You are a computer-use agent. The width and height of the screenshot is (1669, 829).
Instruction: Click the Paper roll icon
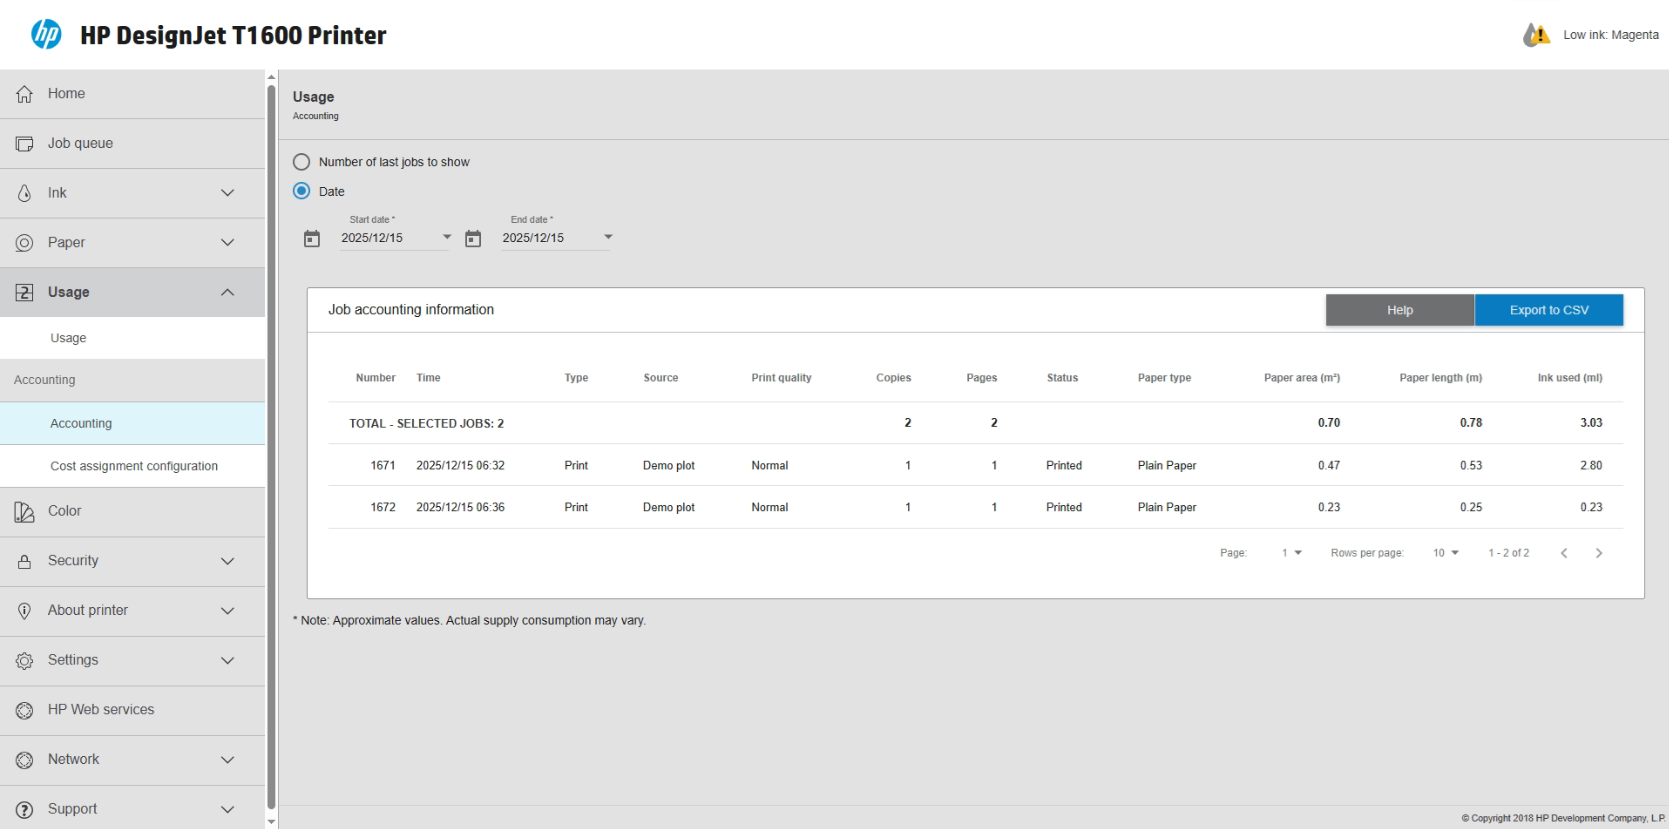pos(24,243)
